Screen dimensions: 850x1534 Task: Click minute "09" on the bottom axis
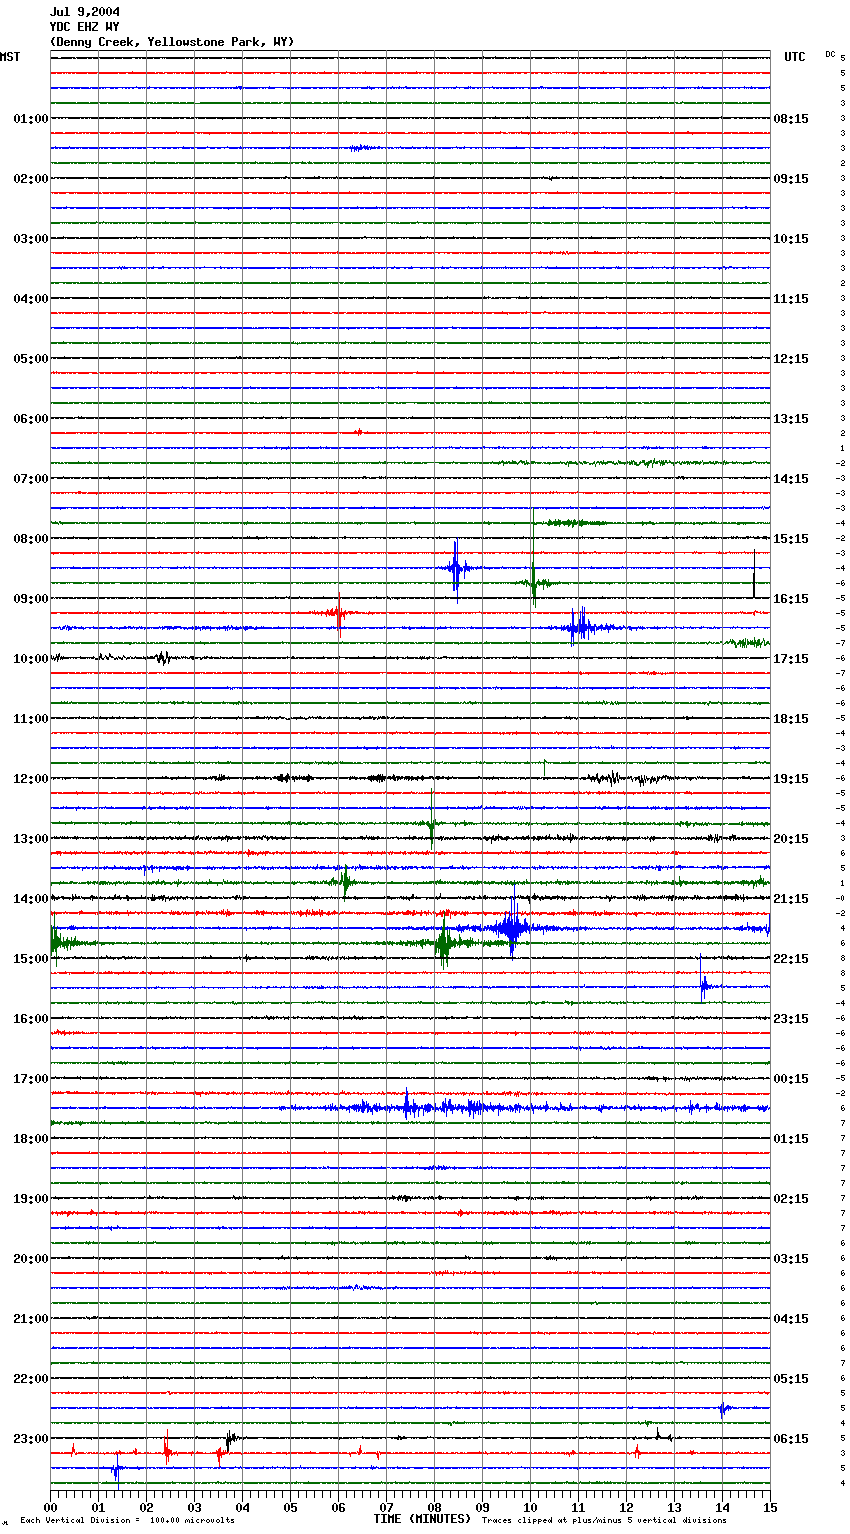(x=482, y=1507)
